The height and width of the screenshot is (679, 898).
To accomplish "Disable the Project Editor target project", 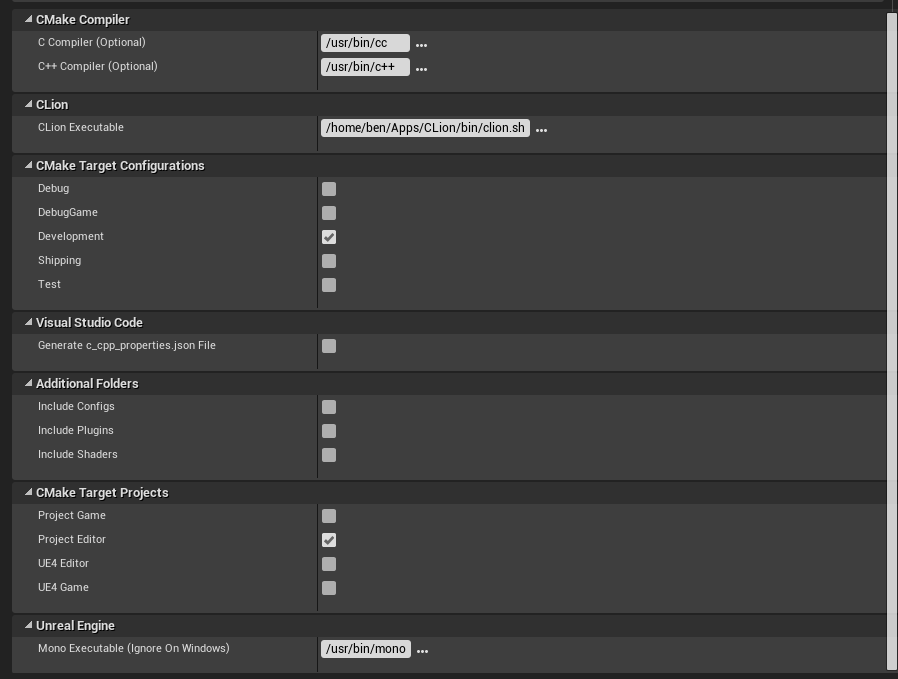I will [x=329, y=540].
